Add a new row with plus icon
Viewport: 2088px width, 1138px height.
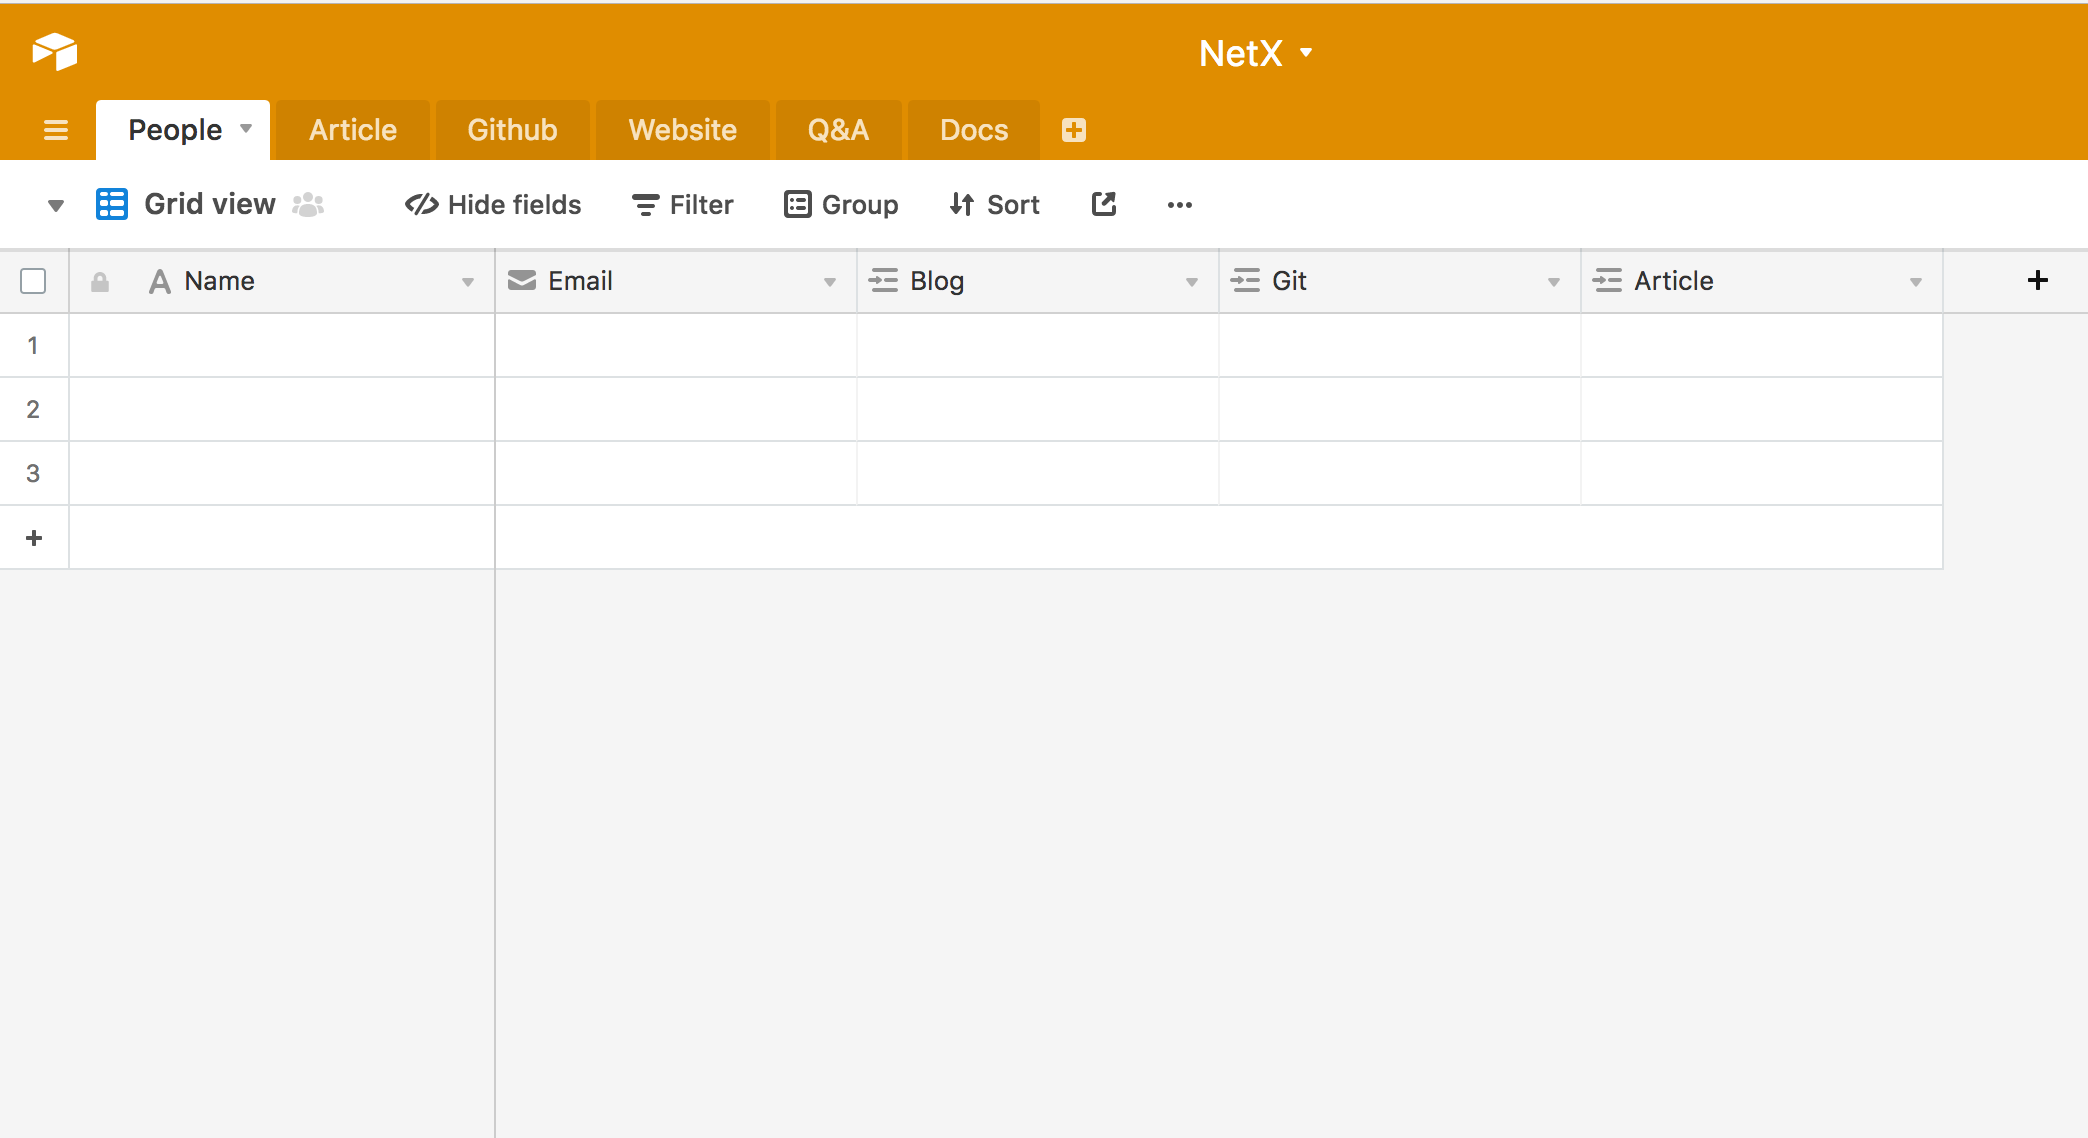34,538
